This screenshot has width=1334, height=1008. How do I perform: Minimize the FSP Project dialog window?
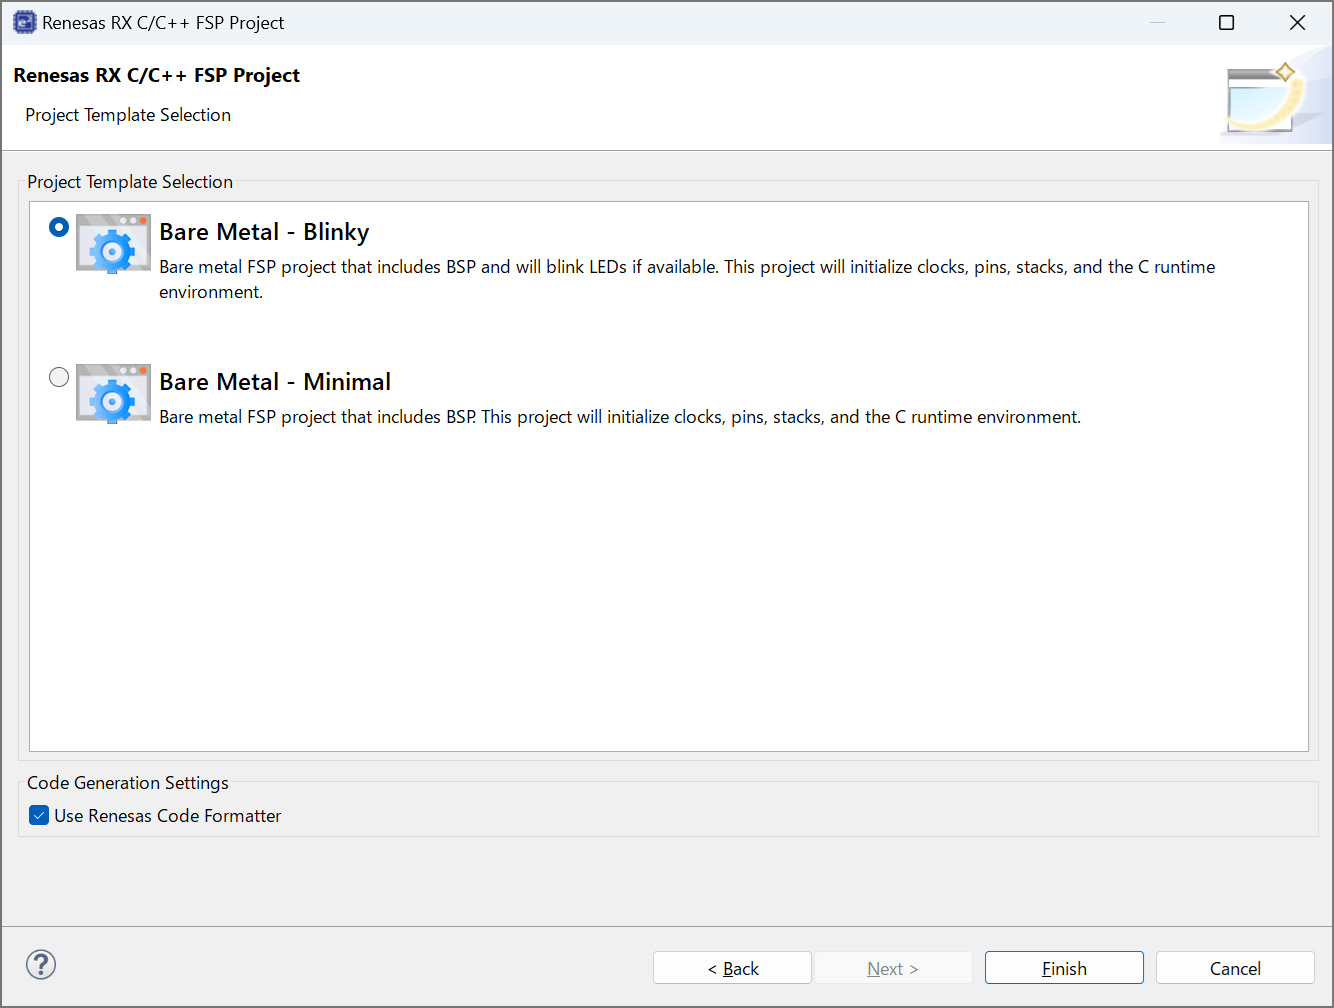tap(1157, 22)
